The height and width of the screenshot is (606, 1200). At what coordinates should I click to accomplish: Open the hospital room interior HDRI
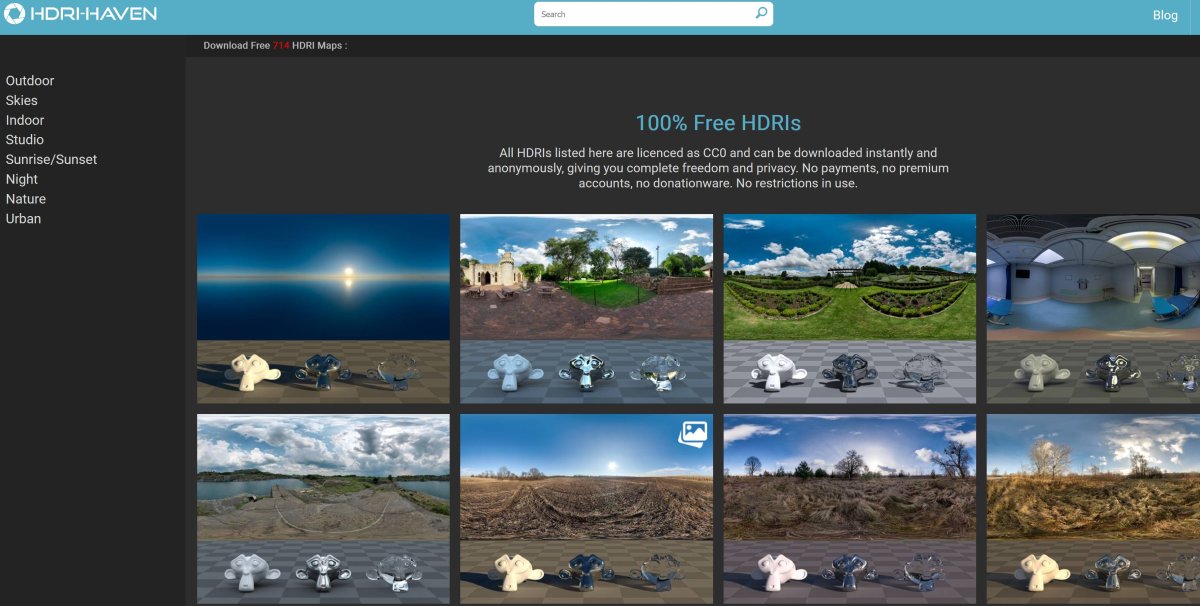[x=1093, y=278]
